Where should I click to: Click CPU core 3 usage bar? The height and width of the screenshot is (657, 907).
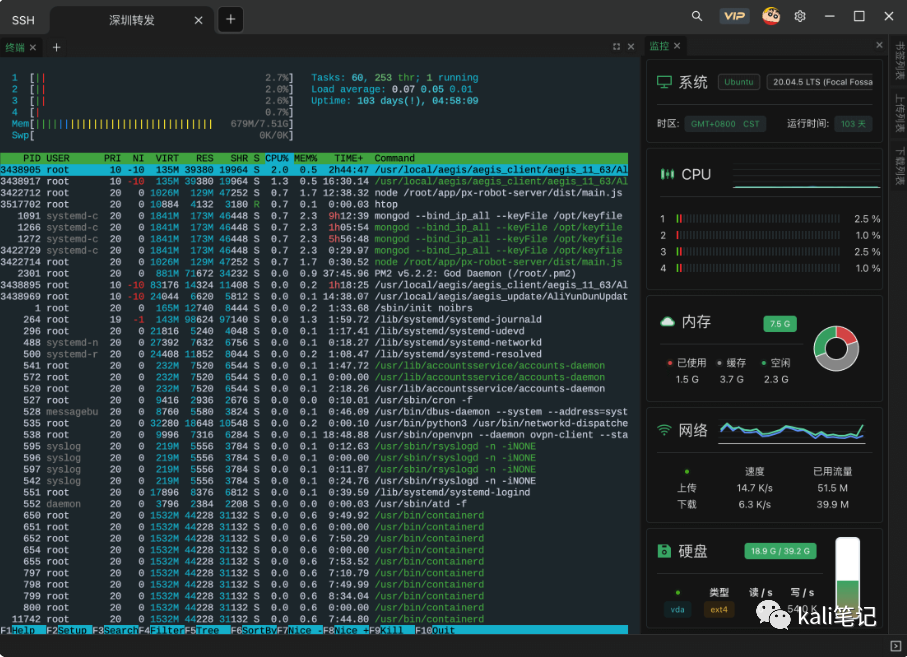(758, 252)
